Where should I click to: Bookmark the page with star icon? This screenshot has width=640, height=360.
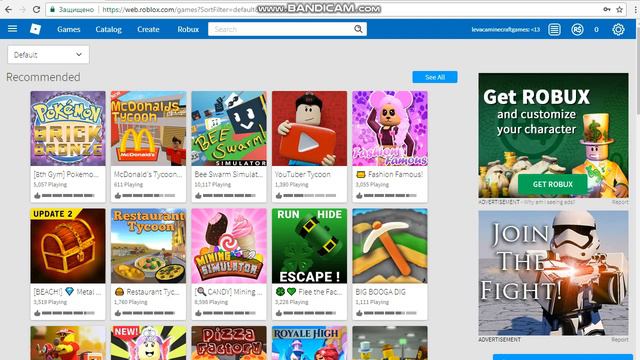(x=619, y=9)
